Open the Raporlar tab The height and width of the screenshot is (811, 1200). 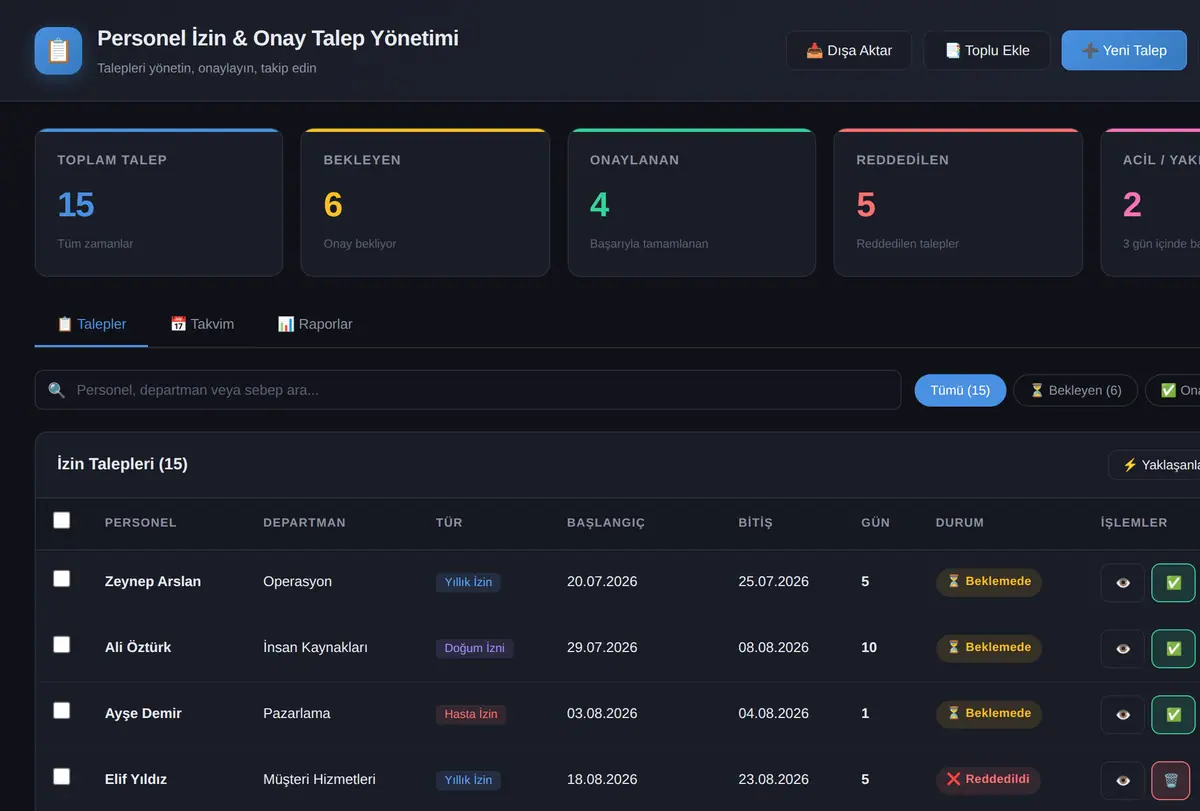tap(315, 324)
